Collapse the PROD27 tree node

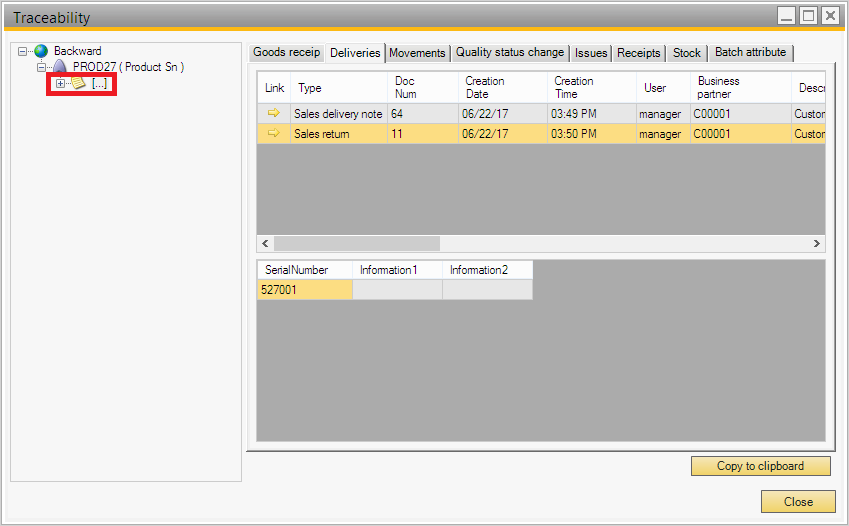(x=42, y=67)
